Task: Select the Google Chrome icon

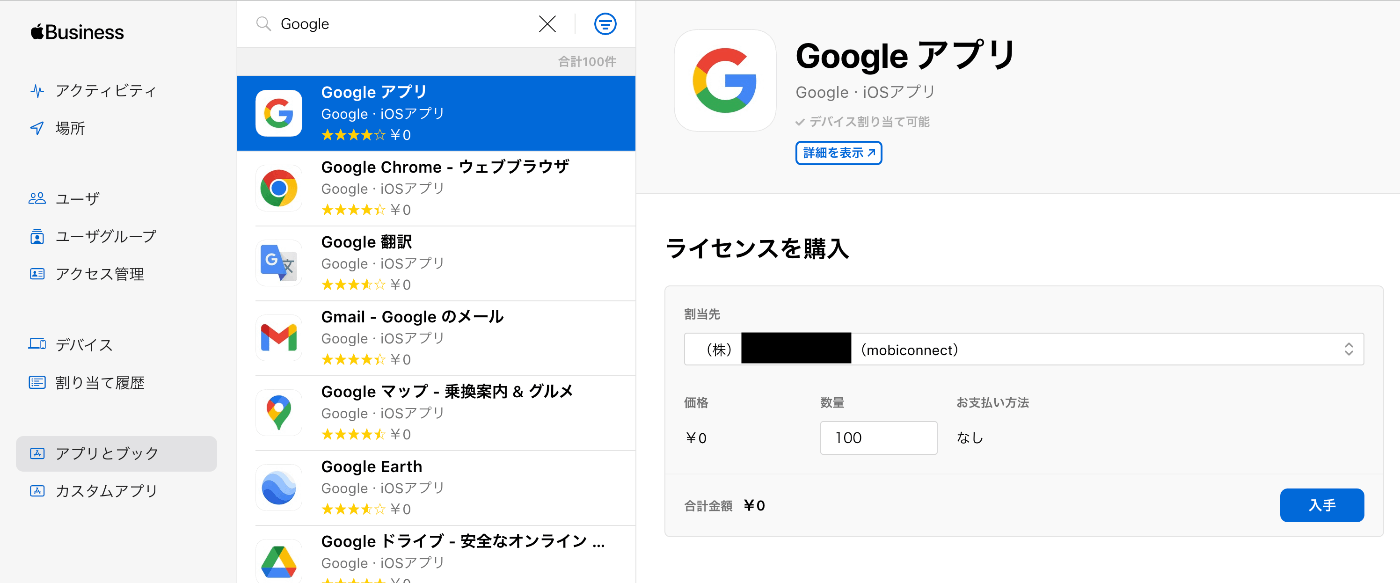Action: click(279, 188)
